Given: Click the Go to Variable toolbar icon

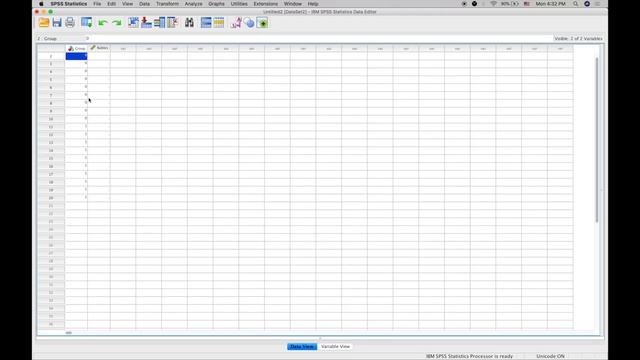Looking at the screenshot, I should (x=146, y=22).
